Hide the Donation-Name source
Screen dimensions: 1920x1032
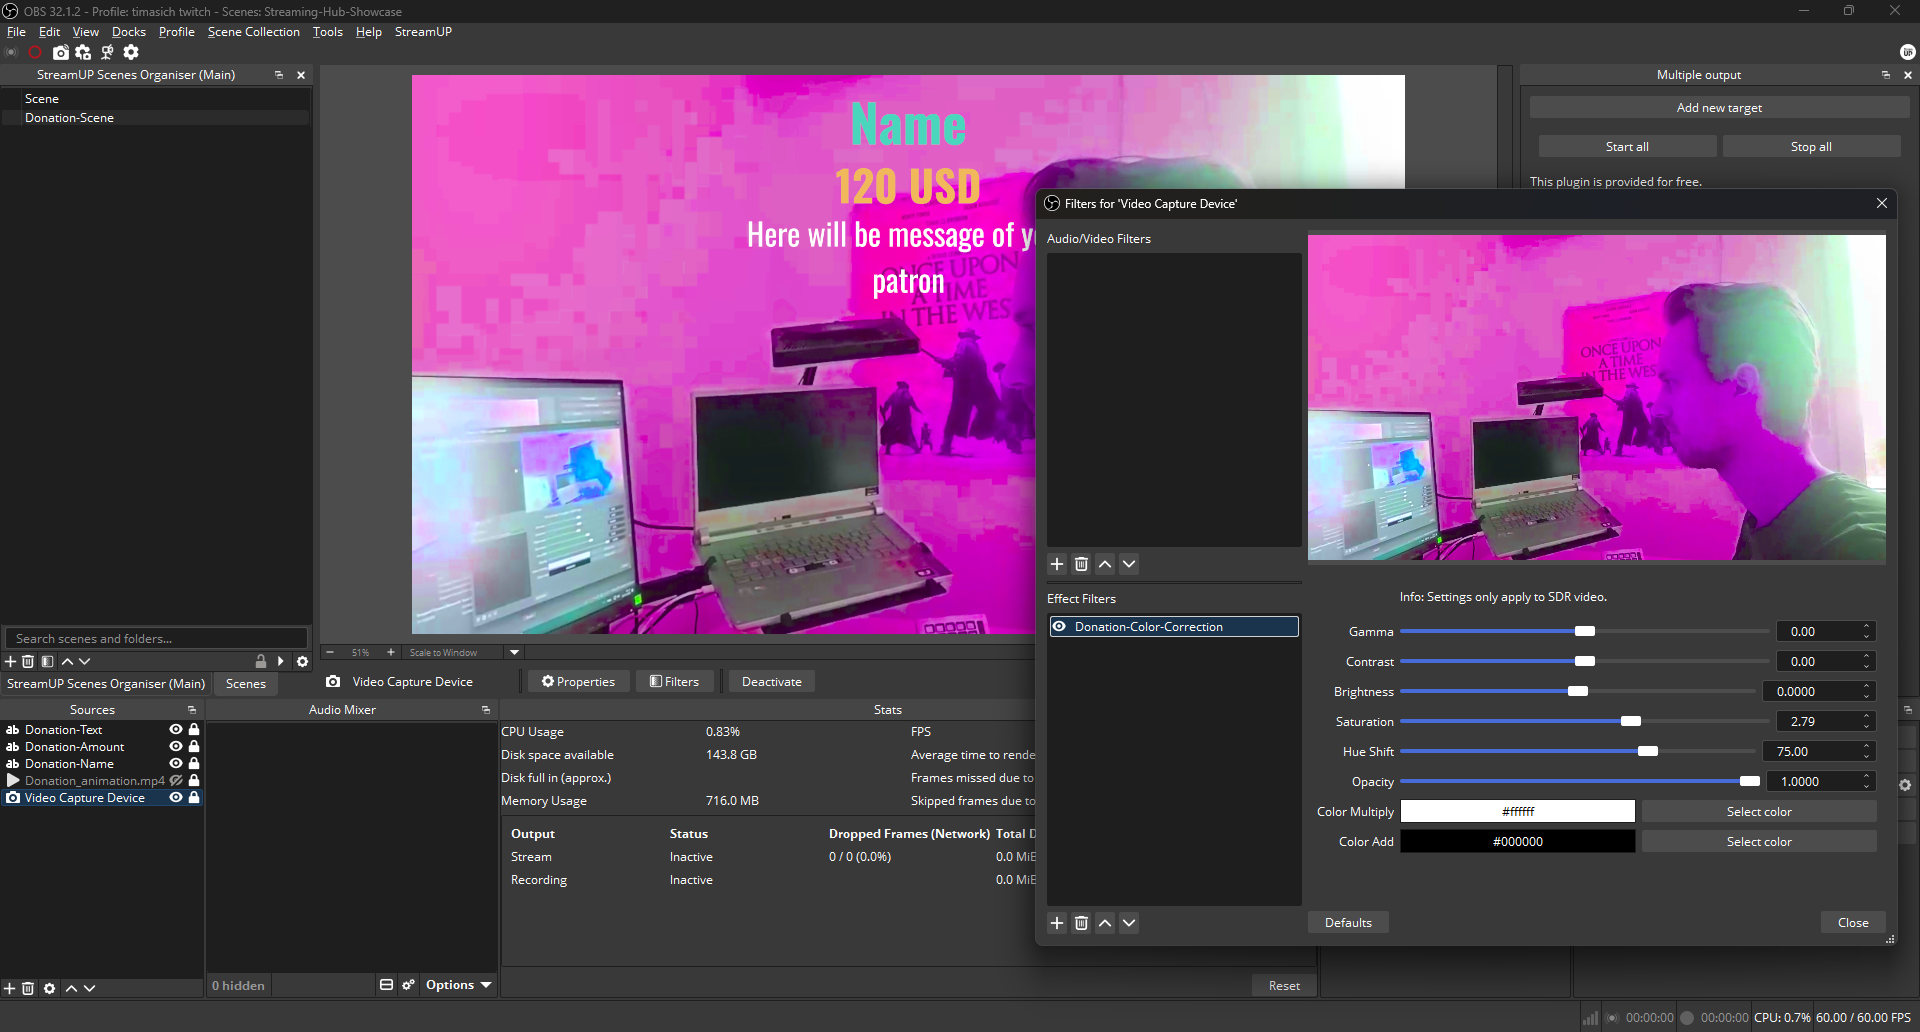(176, 764)
